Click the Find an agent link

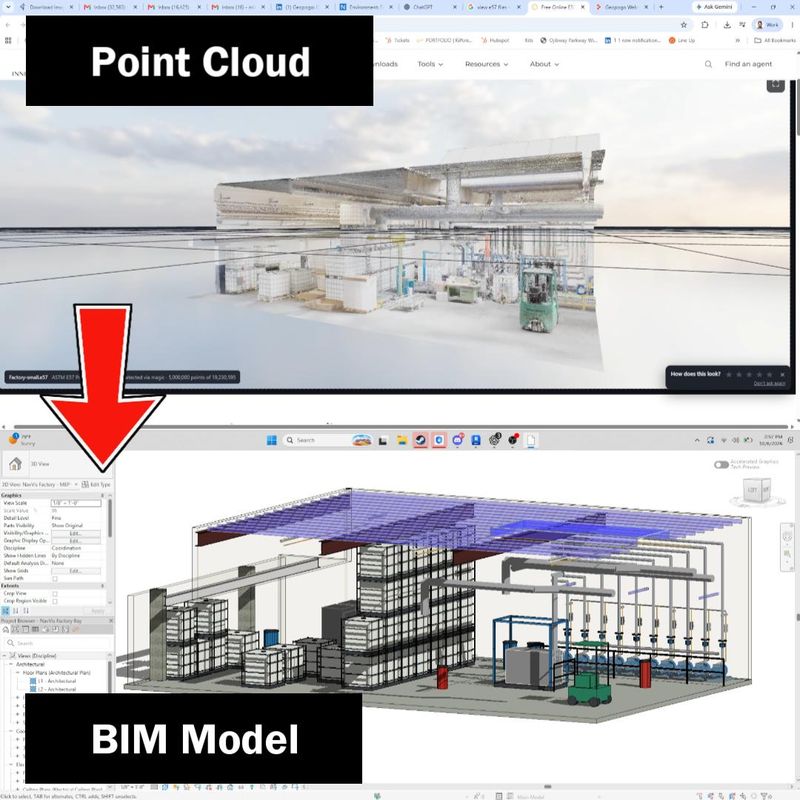748,64
